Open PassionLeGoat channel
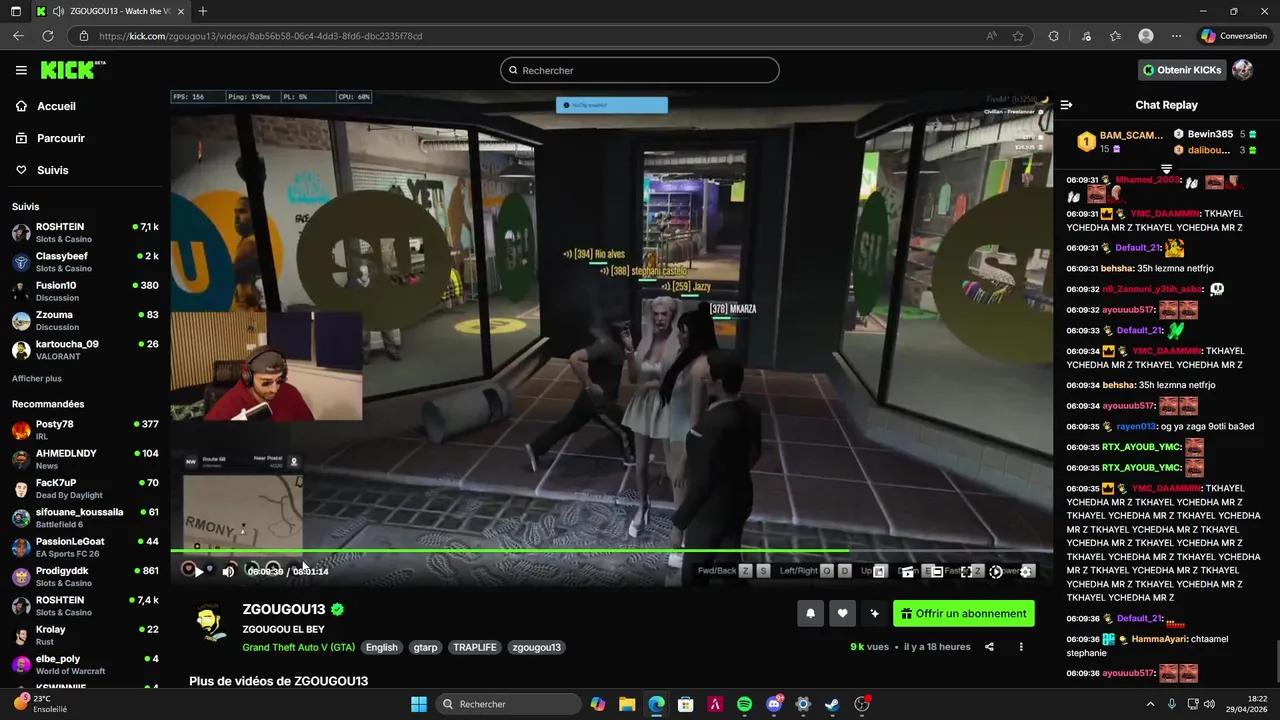Viewport: 1280px width, 720px height. click(x=85, y=547)
